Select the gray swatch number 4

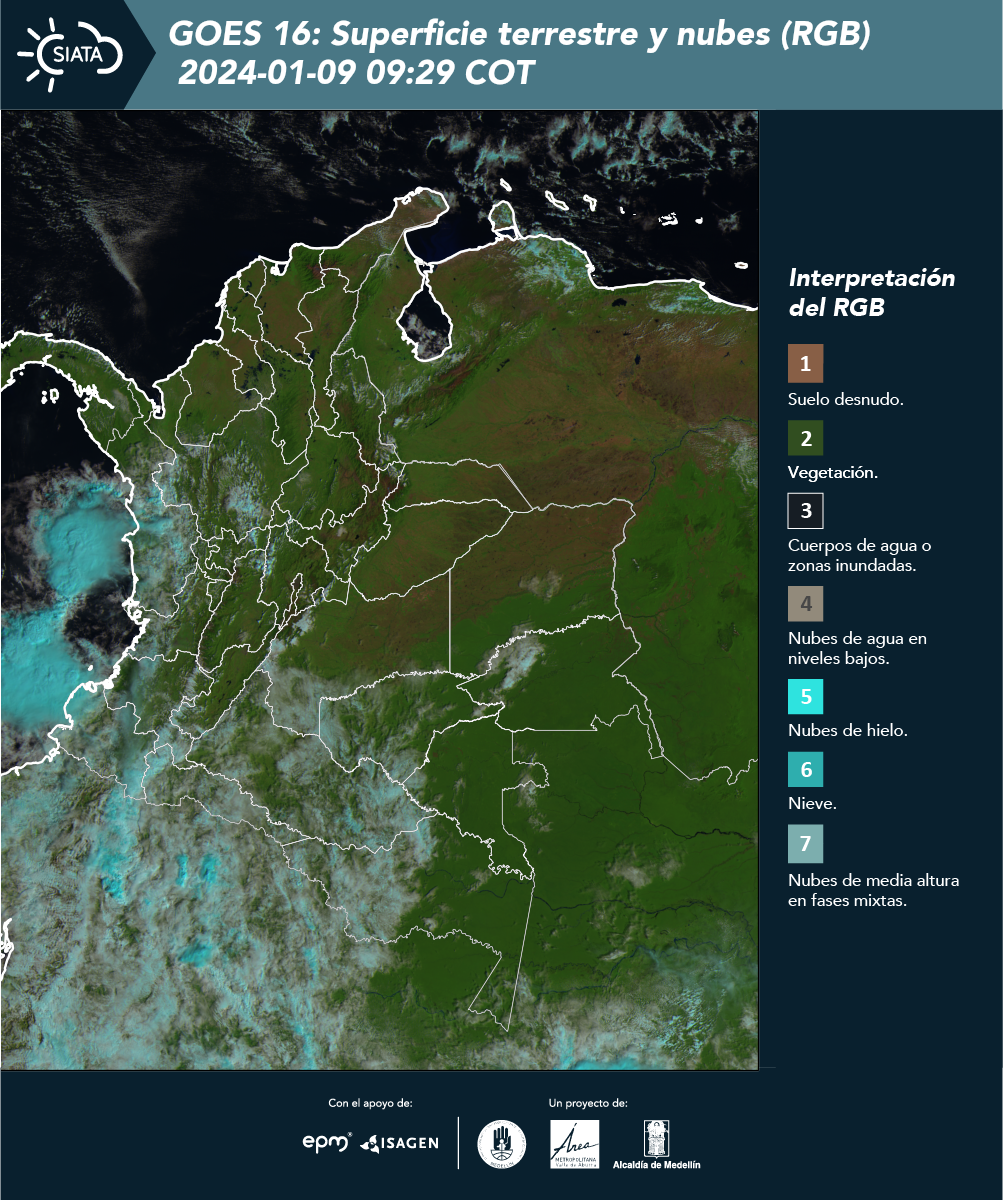805,604
